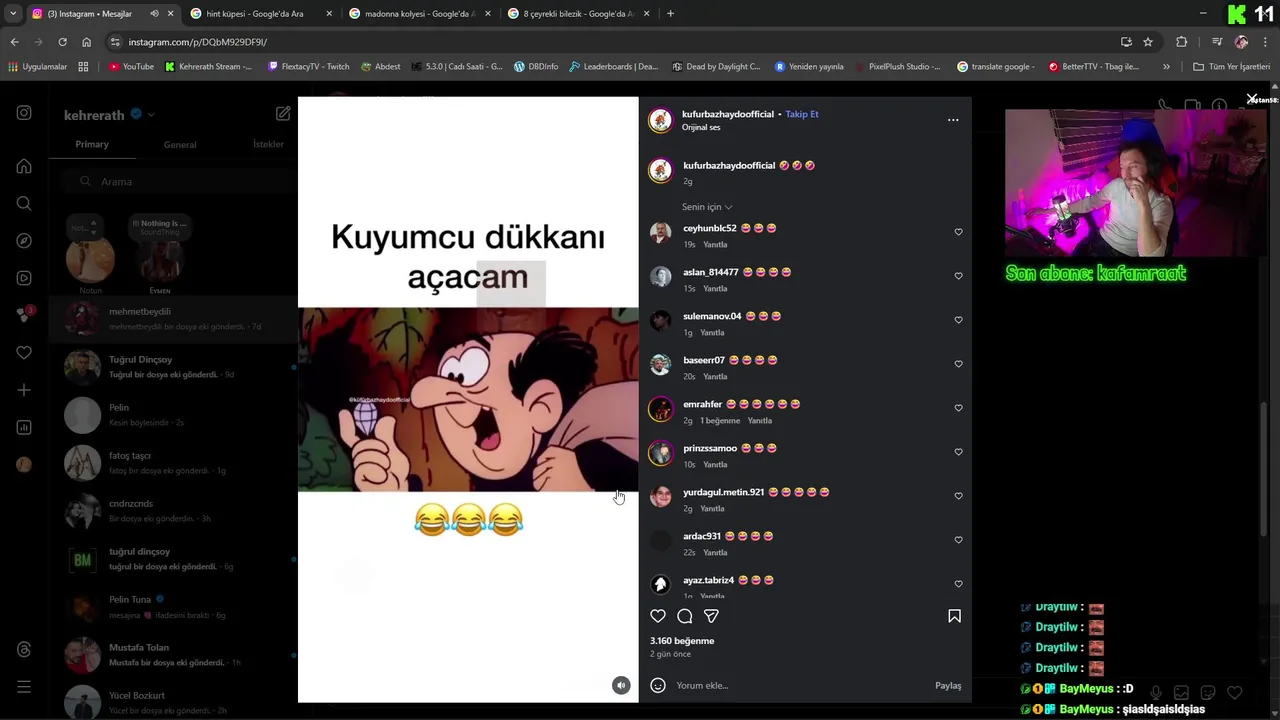
Task: Open chat with Mustafa Tolan
Action: point(174,654)
